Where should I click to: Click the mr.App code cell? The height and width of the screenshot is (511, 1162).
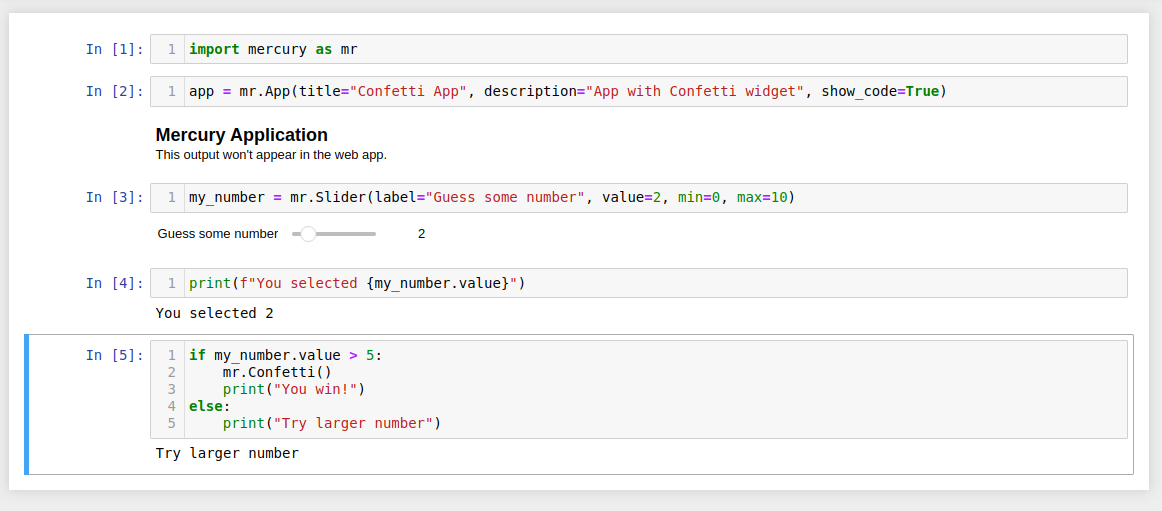pyautogui.click(x=638, y=91)
